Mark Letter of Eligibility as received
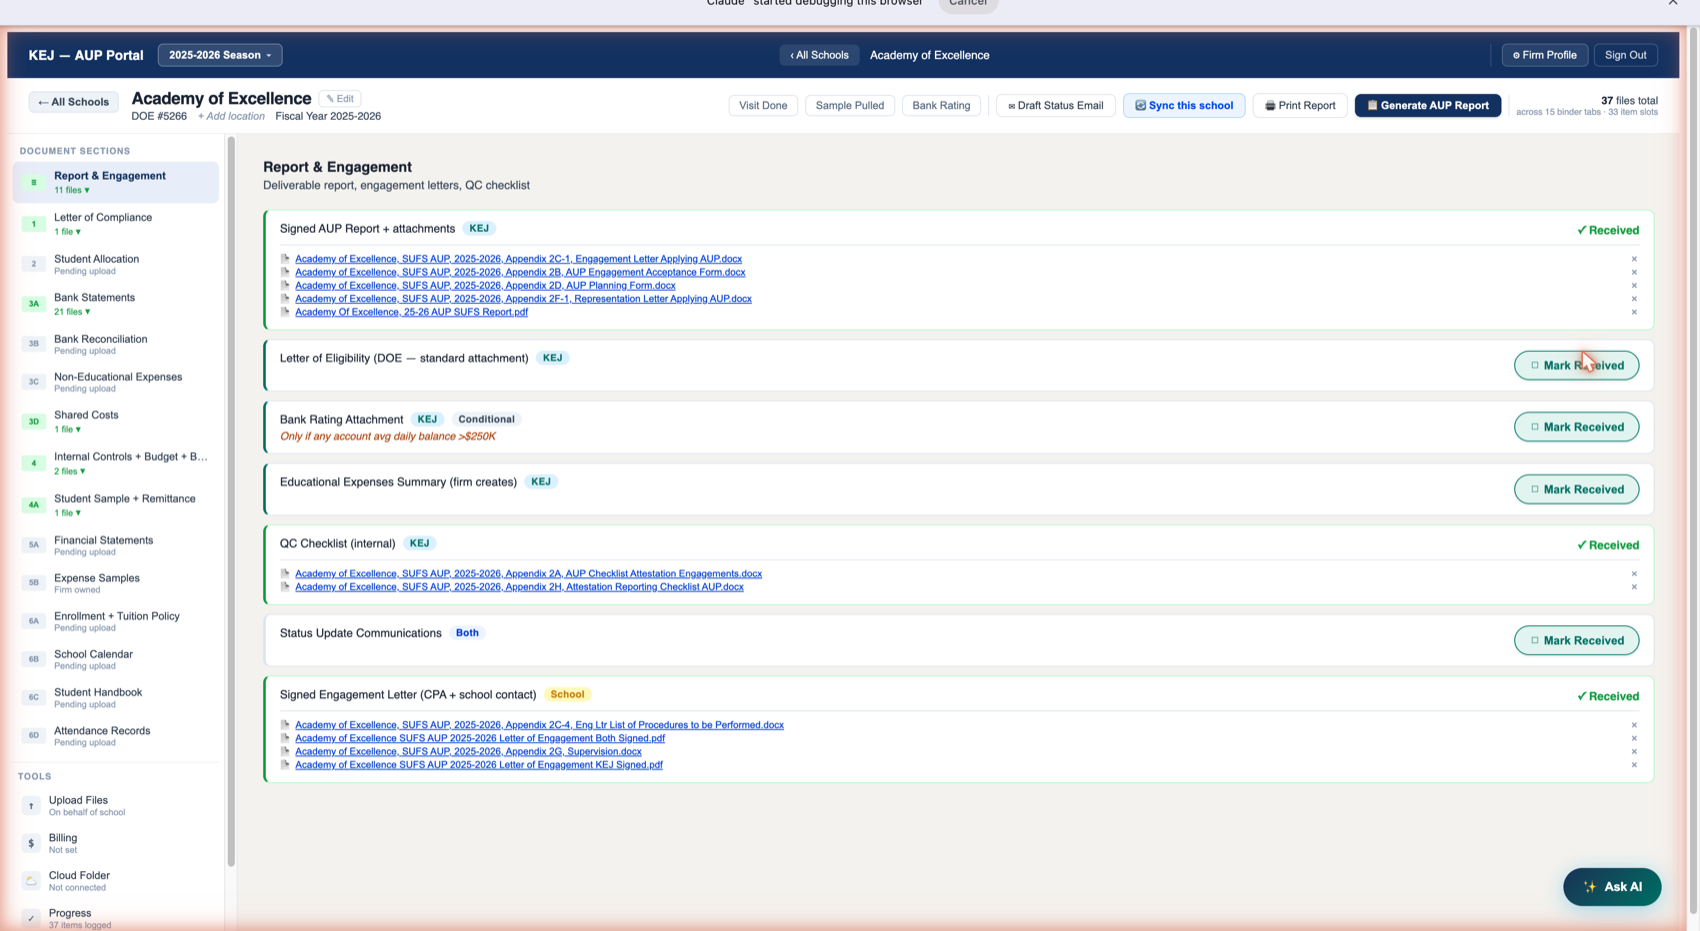The height and width of the screenshot is (931, 1700). (x=1576, y=365)
